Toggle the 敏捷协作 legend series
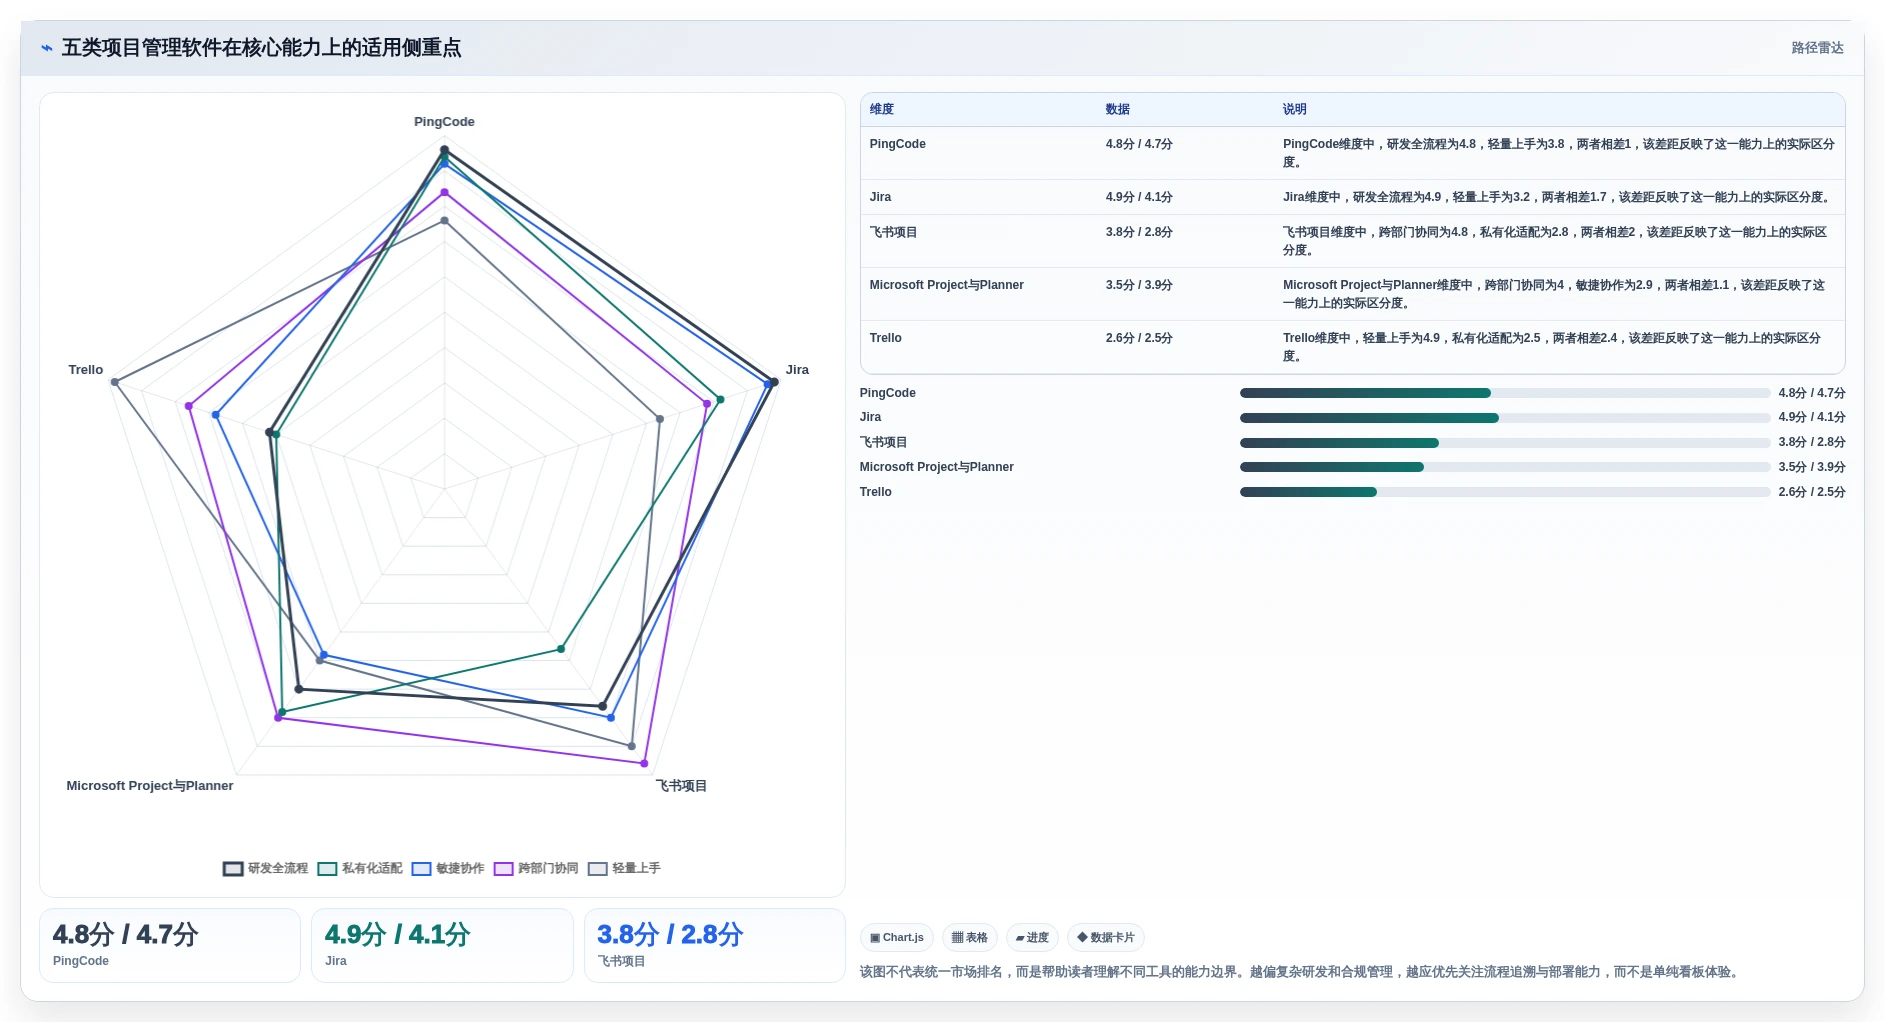1885x1022 pixels. [448, 868]
